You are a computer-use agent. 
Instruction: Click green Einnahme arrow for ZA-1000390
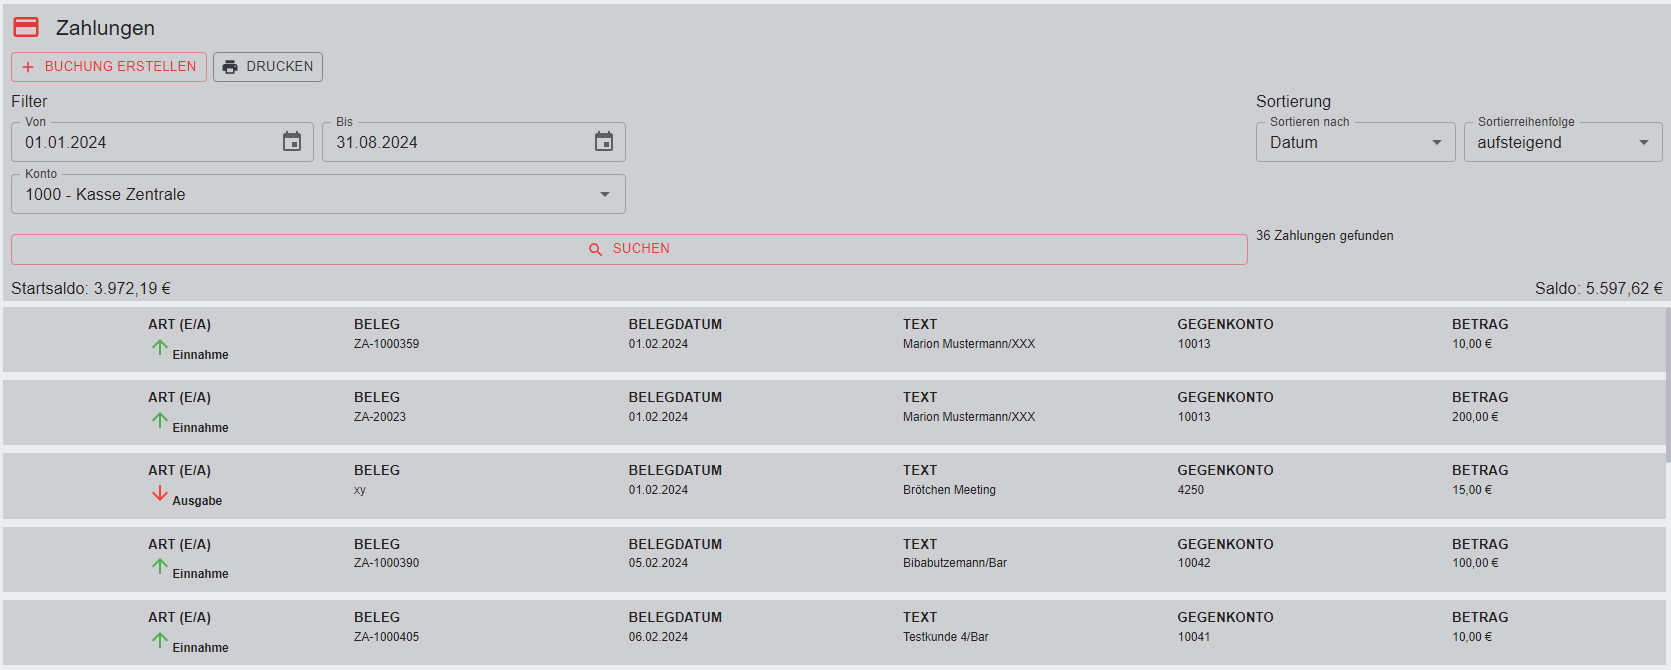pos(160,566)
